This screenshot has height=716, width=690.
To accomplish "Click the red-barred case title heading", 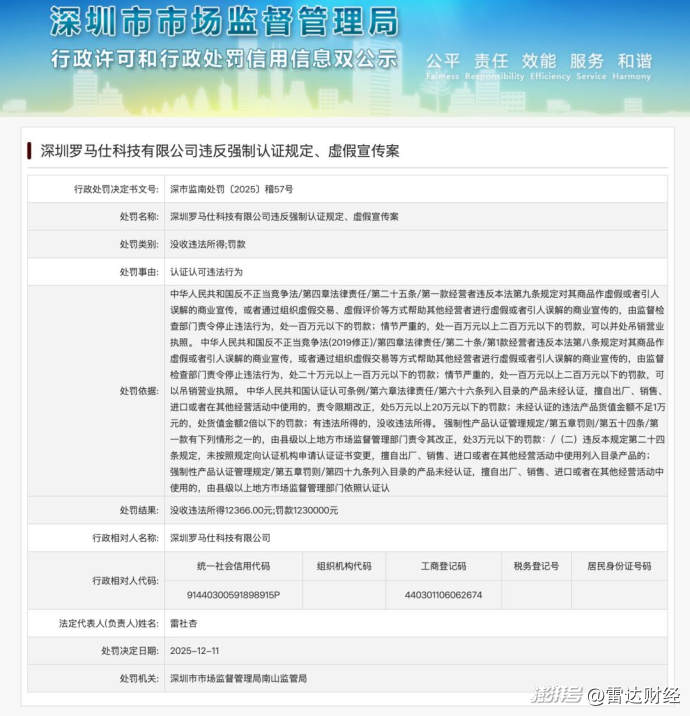I will coord(219,151).
